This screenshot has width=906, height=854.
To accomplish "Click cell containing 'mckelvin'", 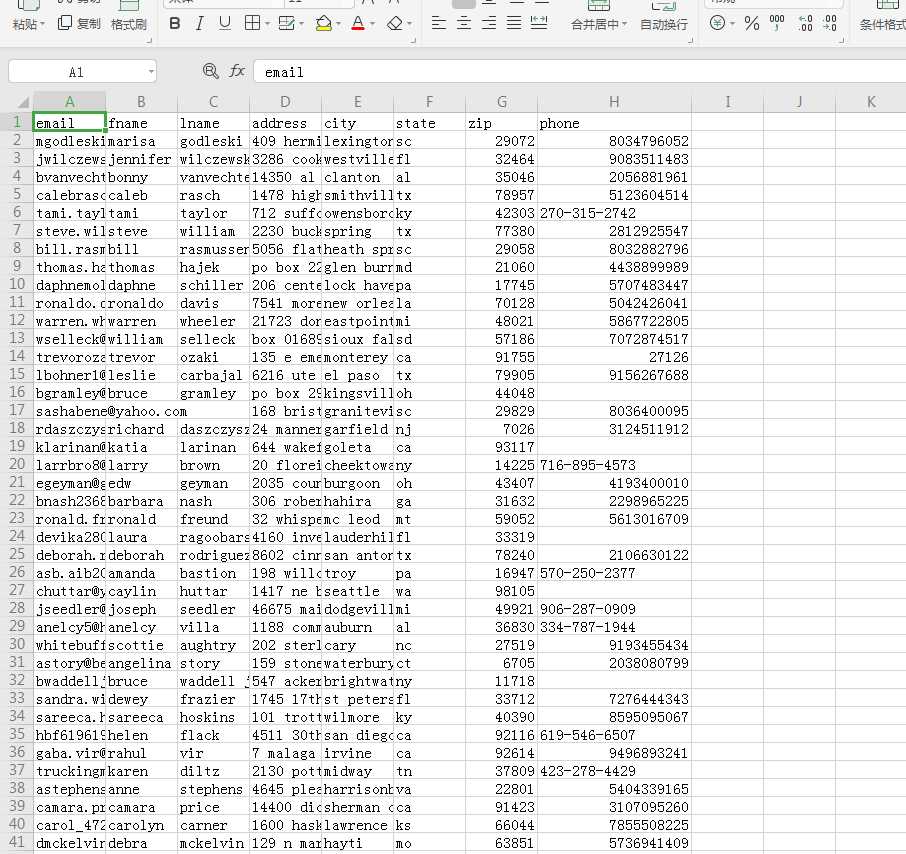I will pos(213,844).
